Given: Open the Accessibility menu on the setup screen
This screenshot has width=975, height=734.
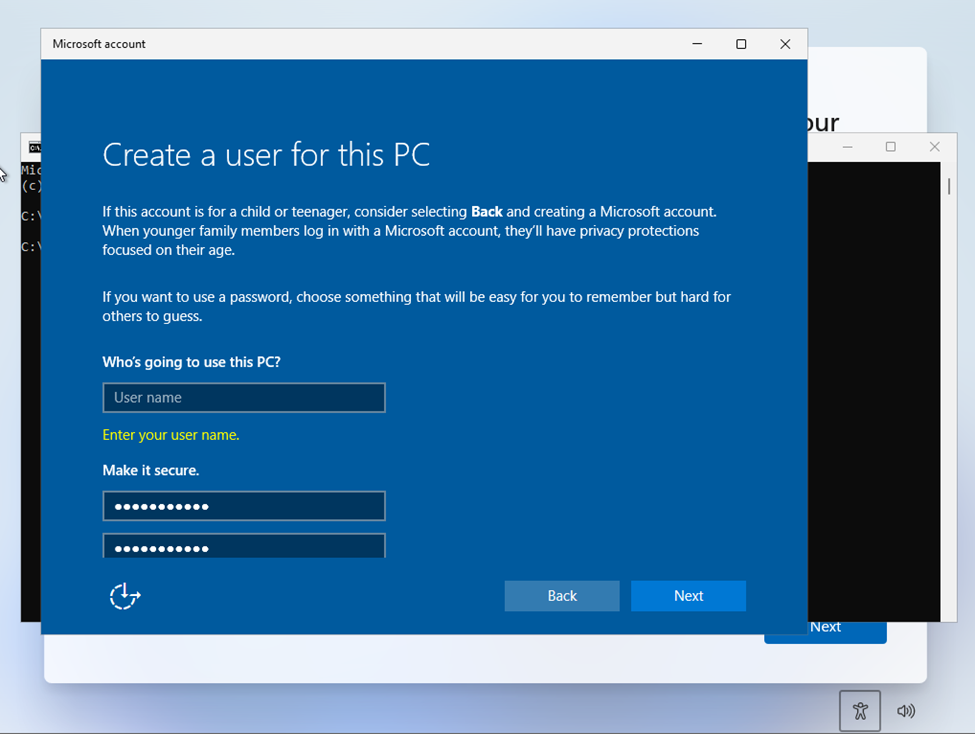Looking at the screenshot, I should pos(859,711).
